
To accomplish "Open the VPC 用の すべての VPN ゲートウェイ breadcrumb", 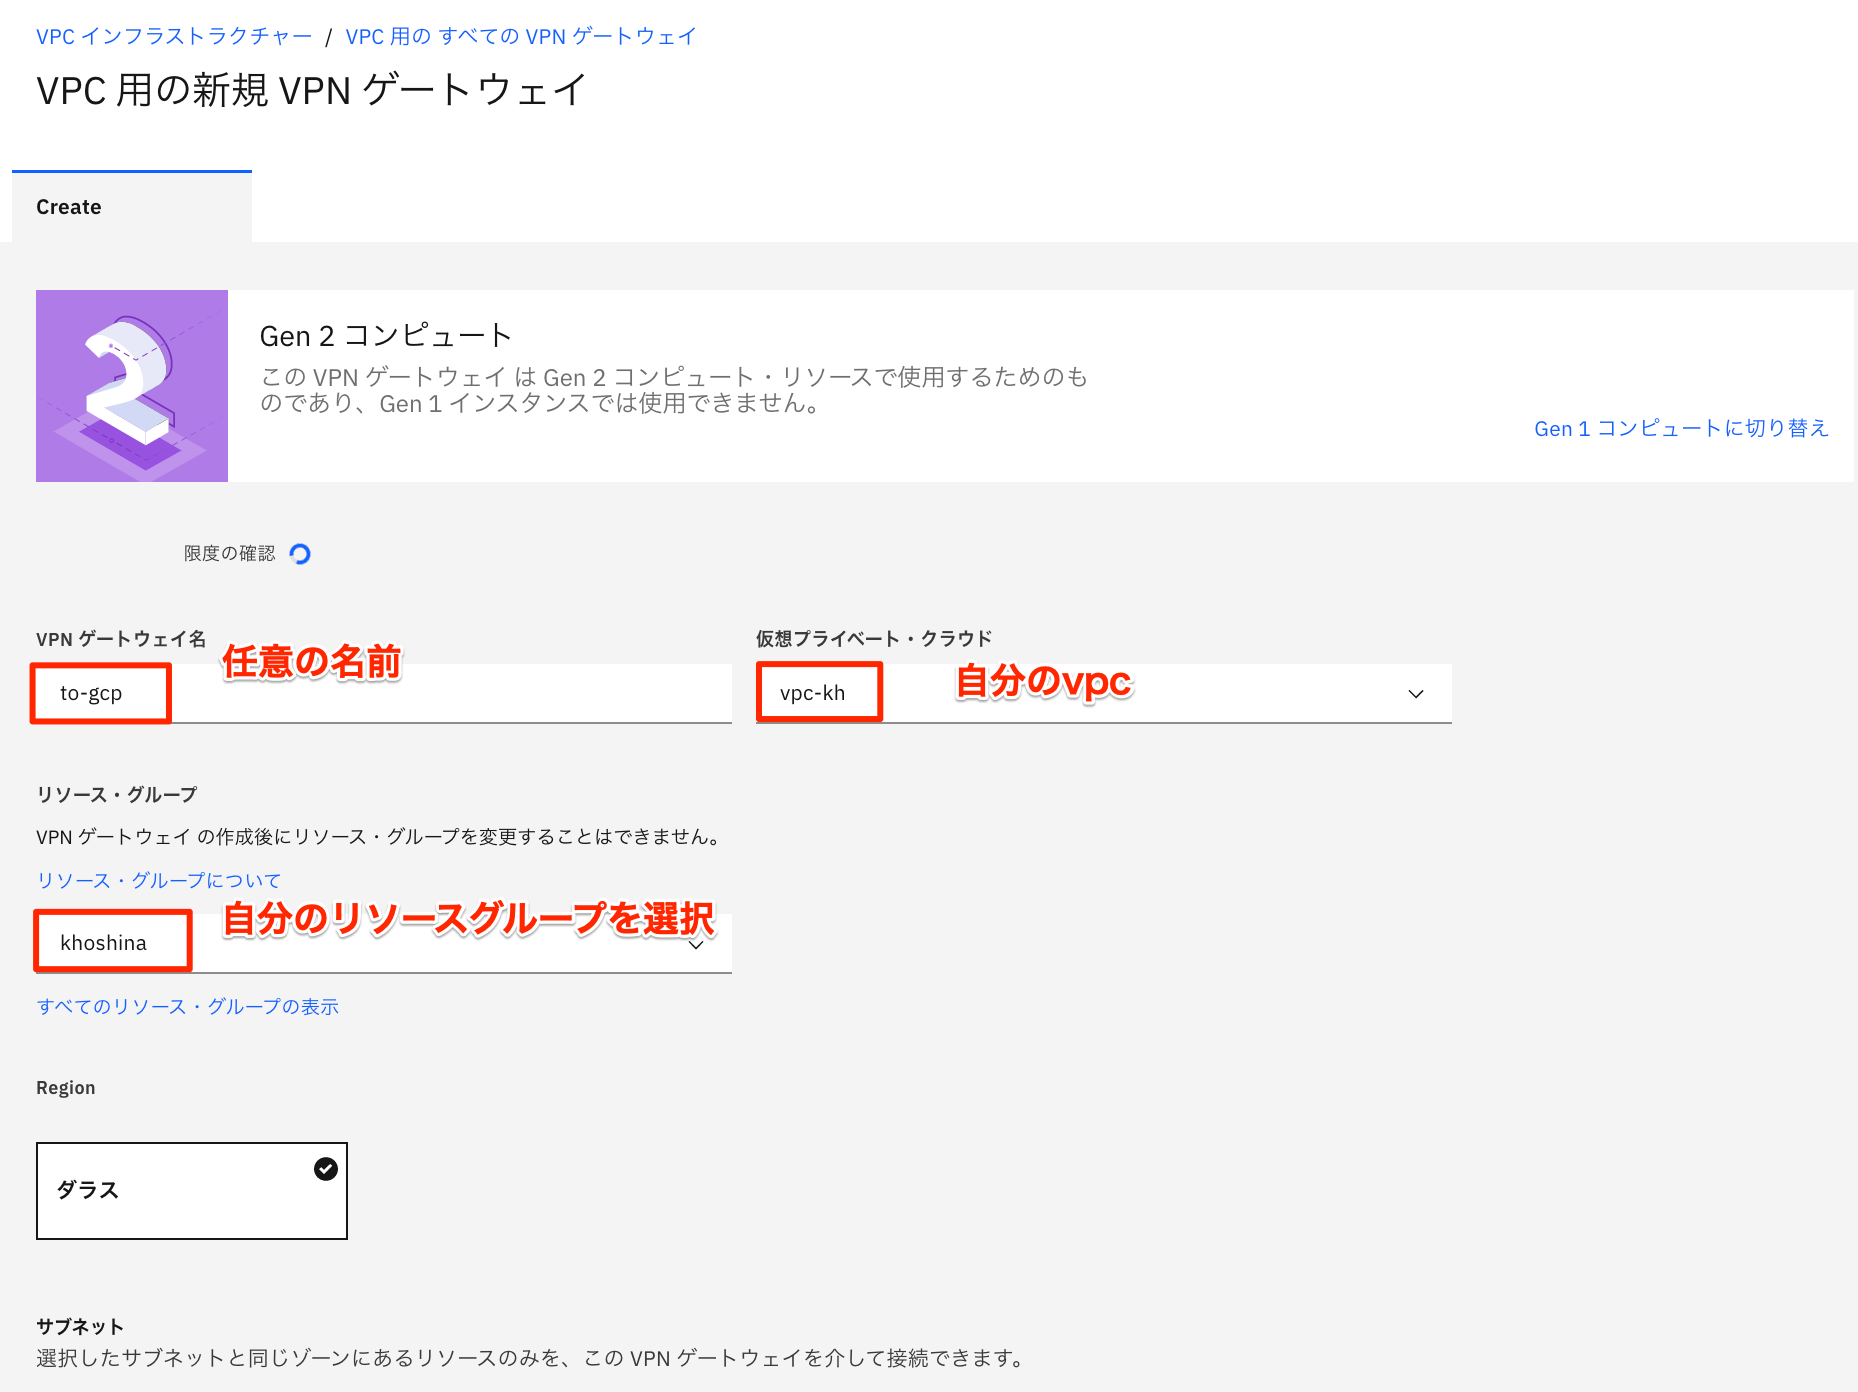I will coord(520,35).
